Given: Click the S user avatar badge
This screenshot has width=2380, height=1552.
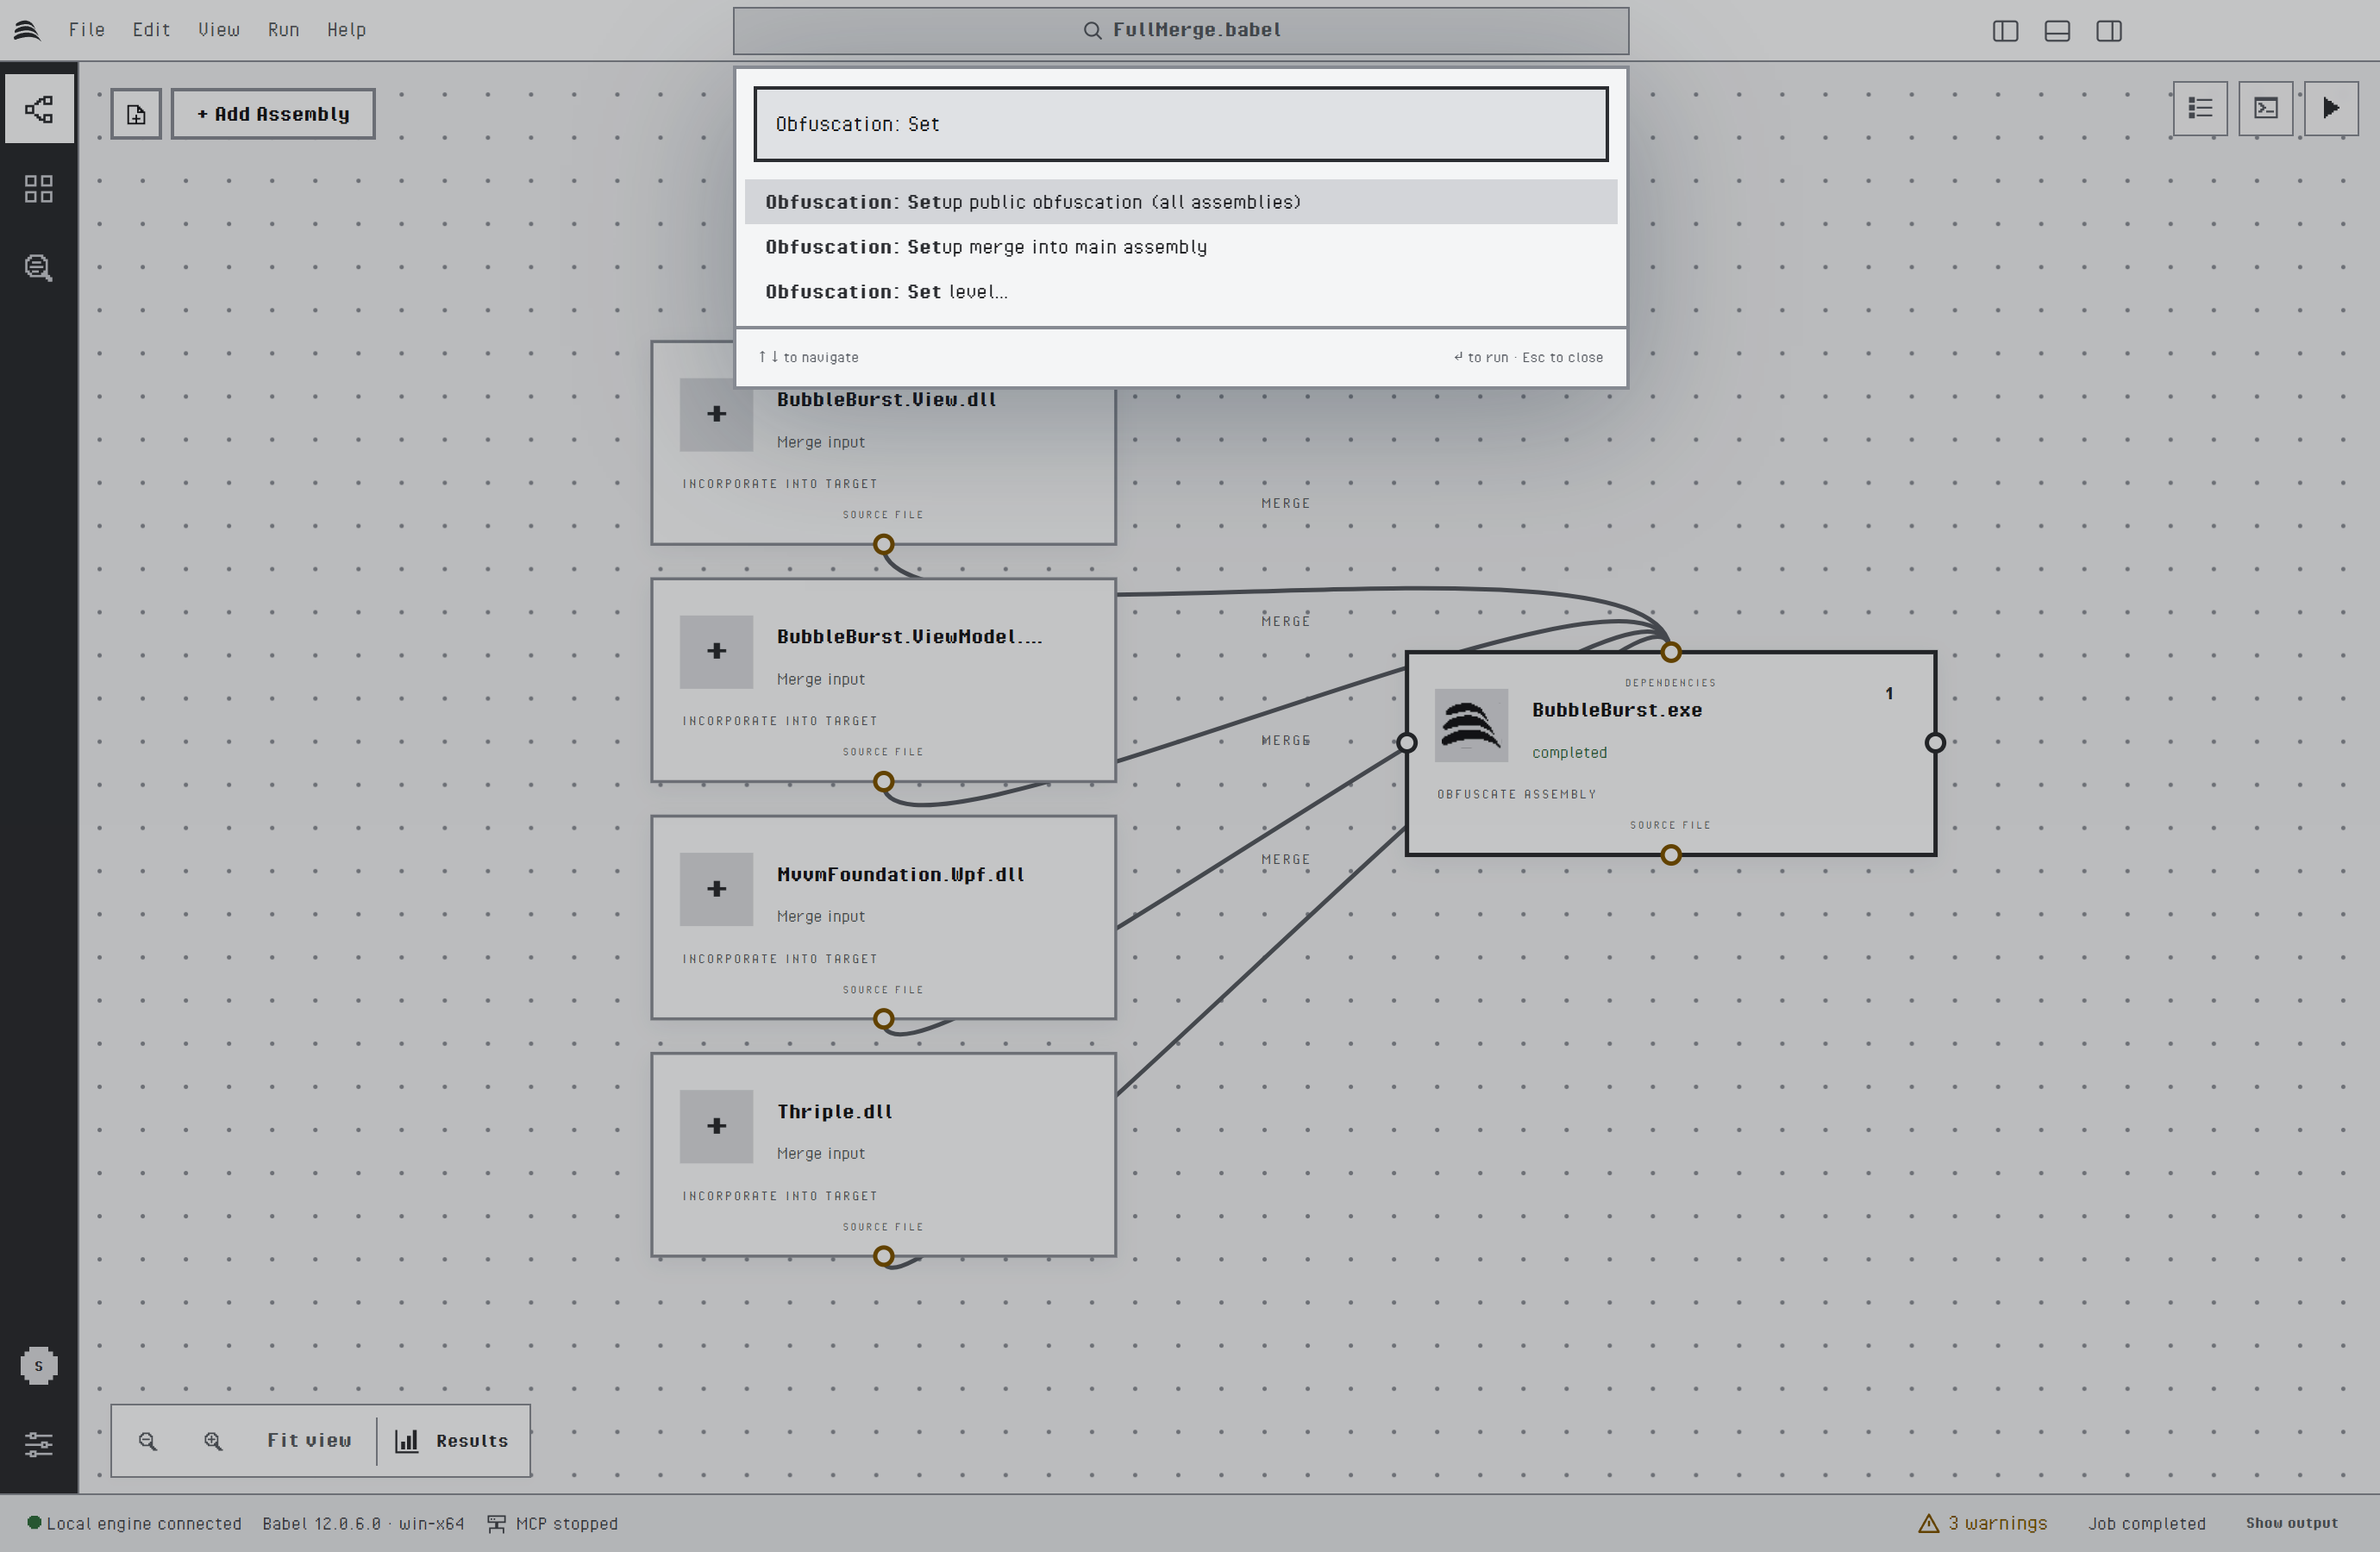Looking at the screenshot, I should pyautogui.click(x=39, y=1366).
